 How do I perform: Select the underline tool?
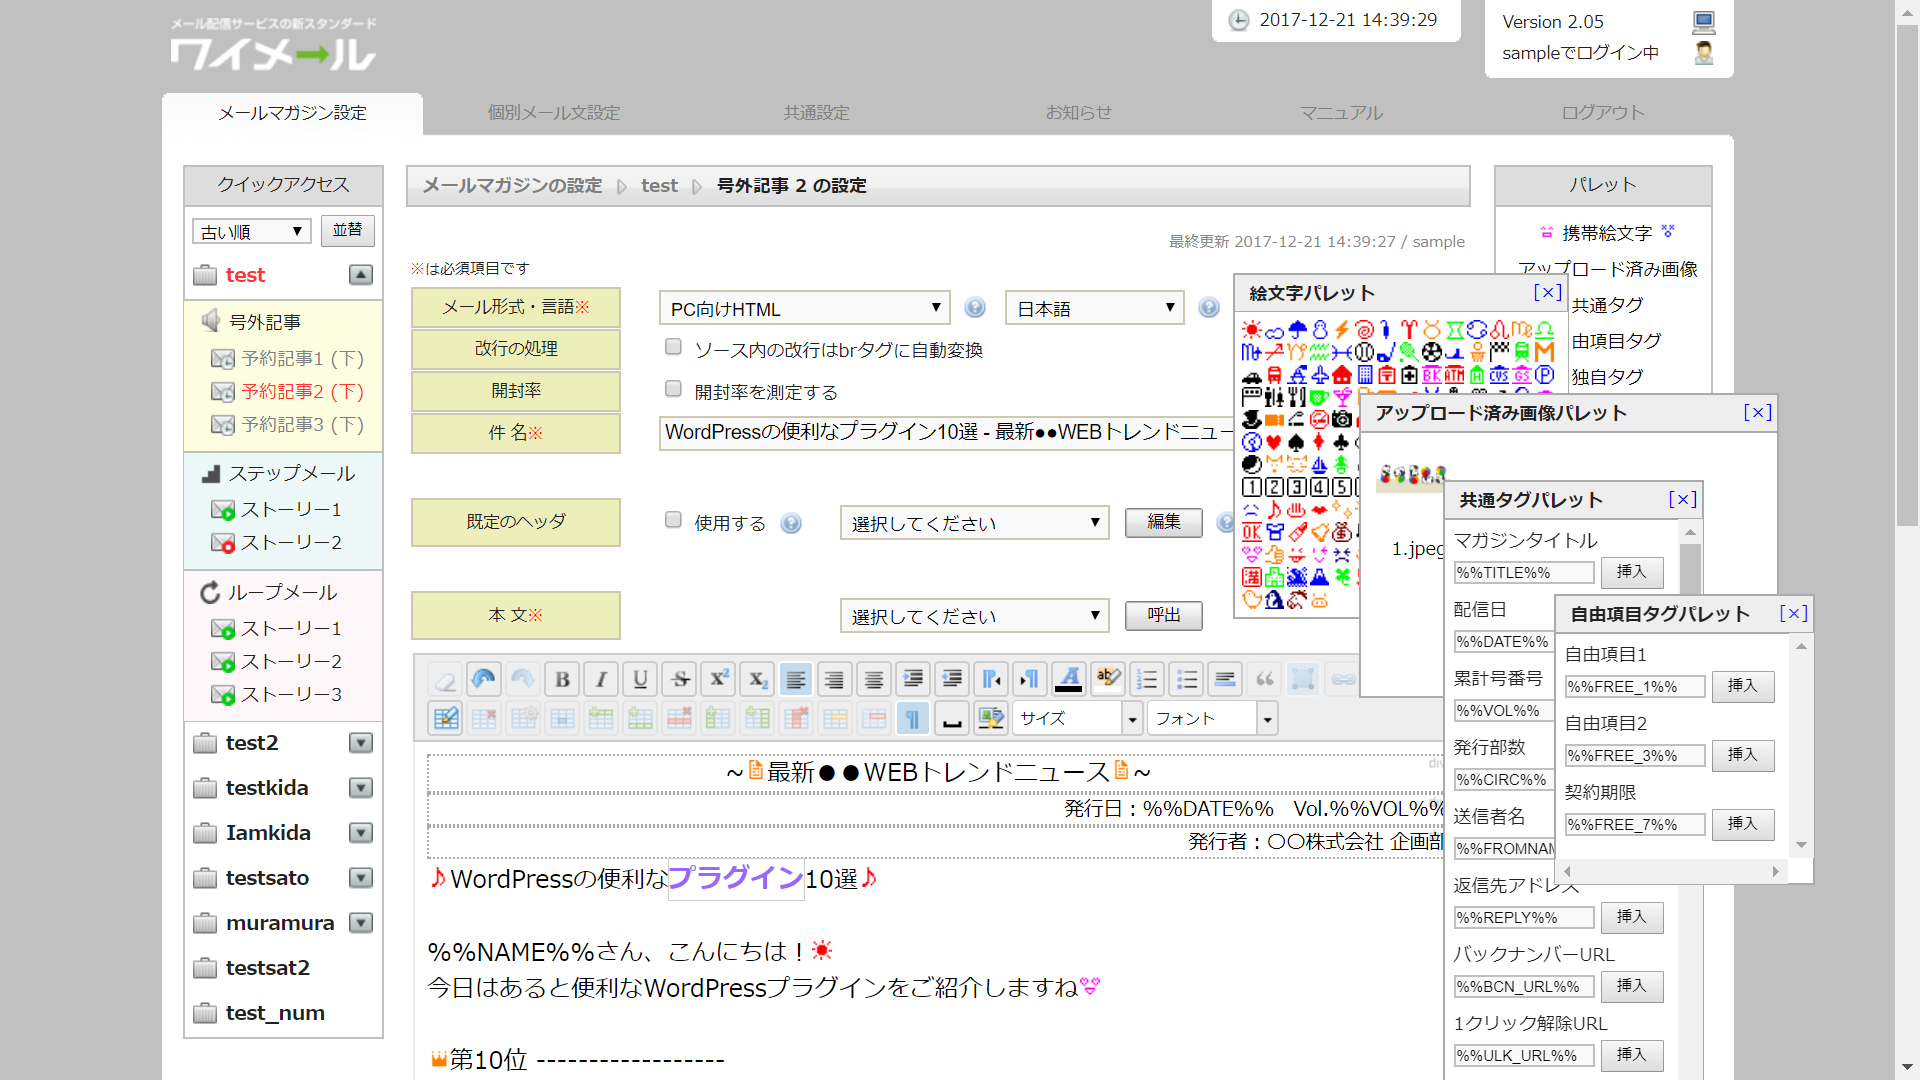point(640,678)
